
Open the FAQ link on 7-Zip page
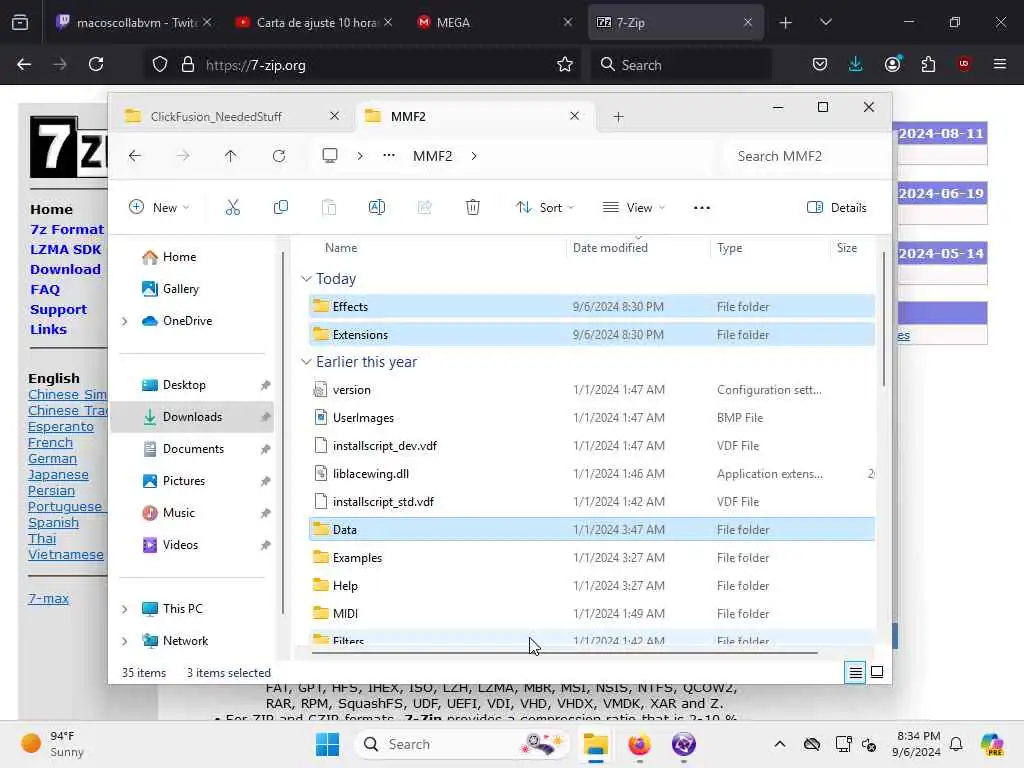tap(44, 289)
